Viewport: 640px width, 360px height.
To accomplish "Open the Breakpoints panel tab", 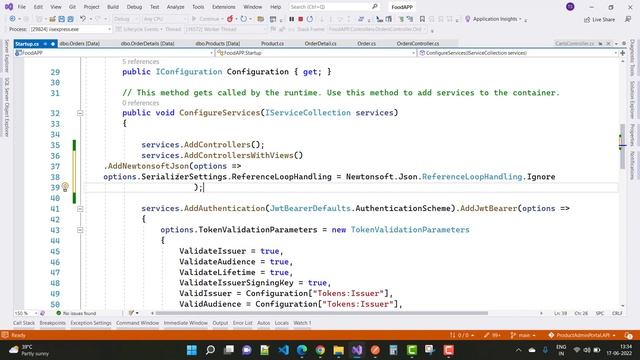I will click(52, 323).
